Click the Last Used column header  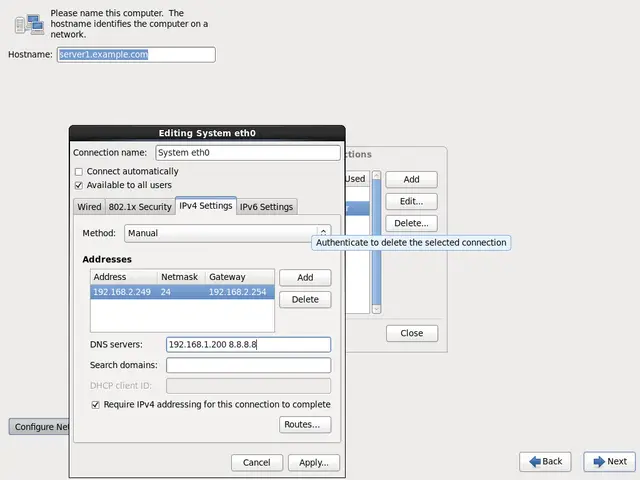pyautogui.click(x=357, y=179)
